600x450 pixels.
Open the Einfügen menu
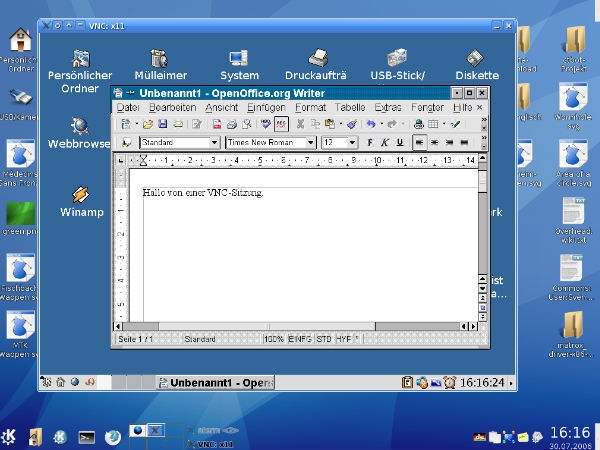[x=266, y=108]
